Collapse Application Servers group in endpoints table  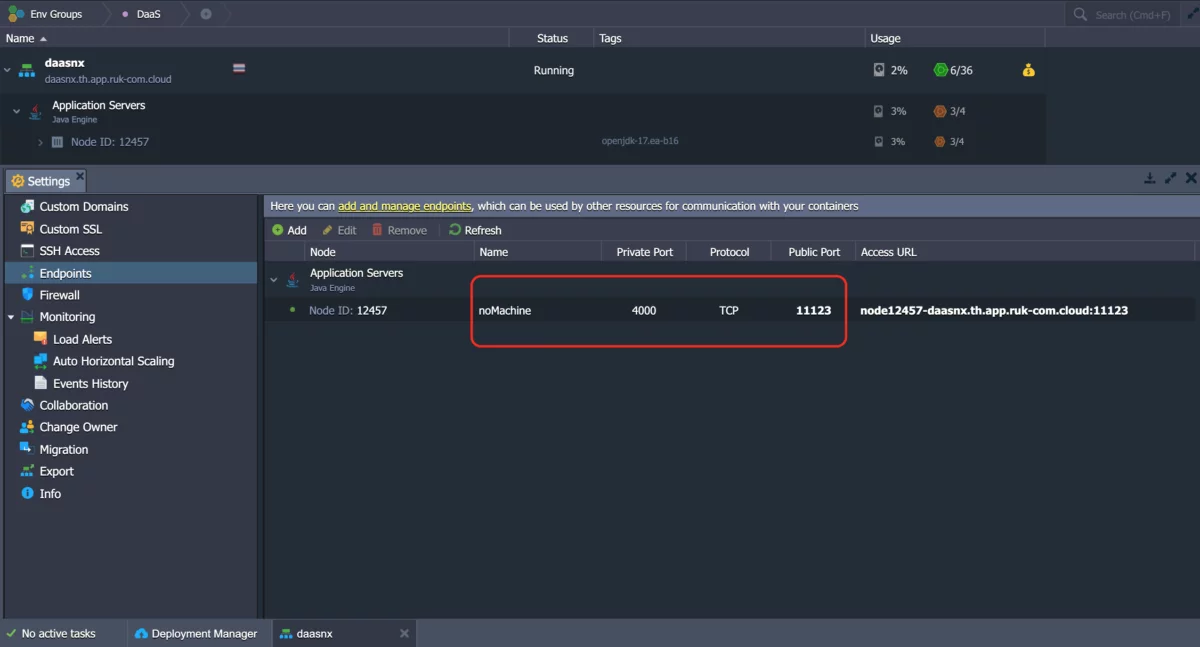coord(274,280)
